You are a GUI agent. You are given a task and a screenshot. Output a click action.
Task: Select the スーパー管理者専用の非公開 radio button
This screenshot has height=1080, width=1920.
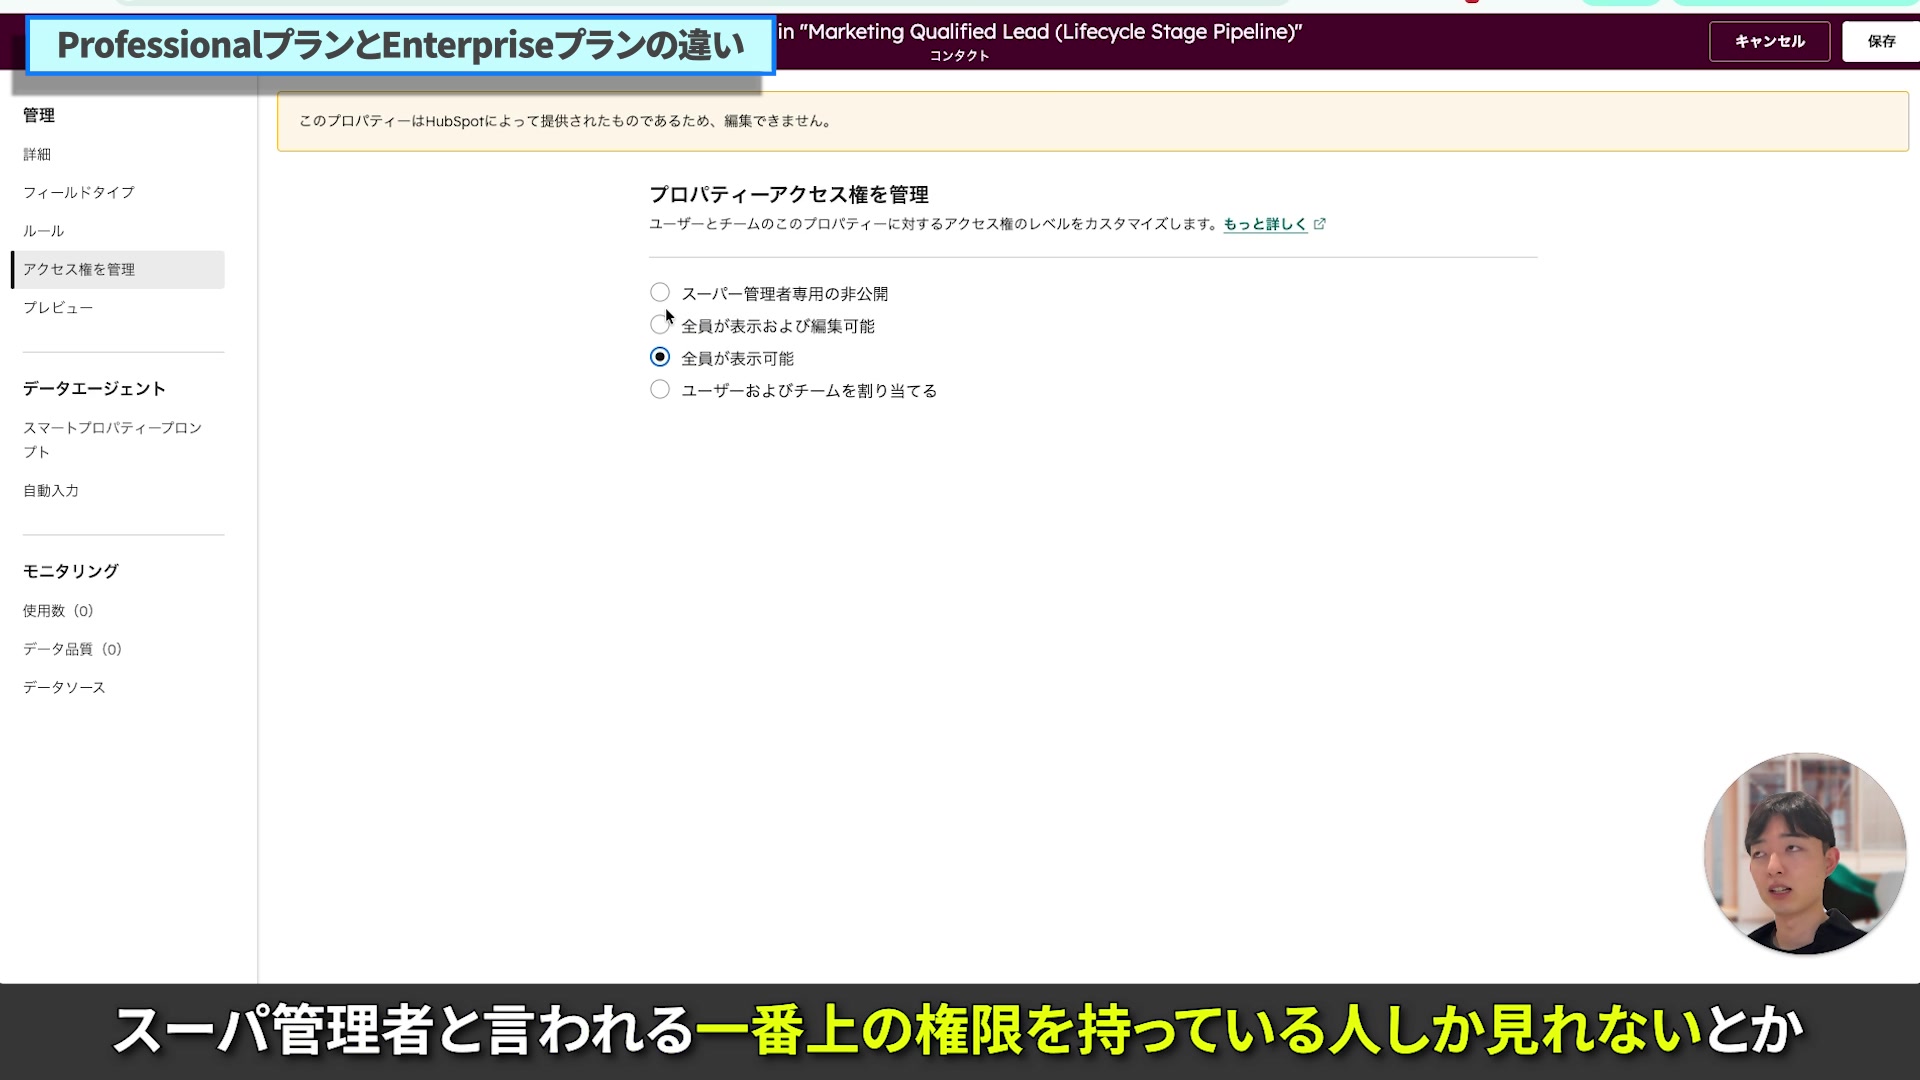click(x=660, y=292)
